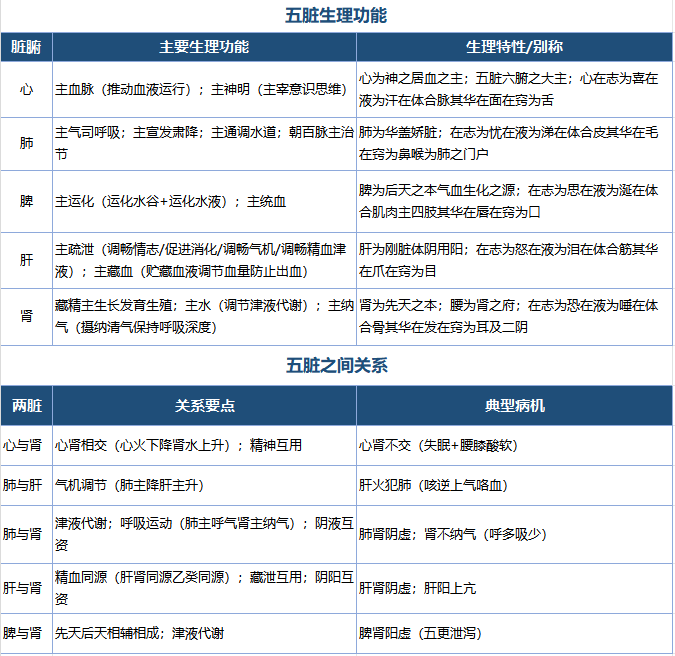Click cell 心肾相交（心火下降肾水上升）
Image resolution: width=675 pixels, height=656 pixels.
204,446
